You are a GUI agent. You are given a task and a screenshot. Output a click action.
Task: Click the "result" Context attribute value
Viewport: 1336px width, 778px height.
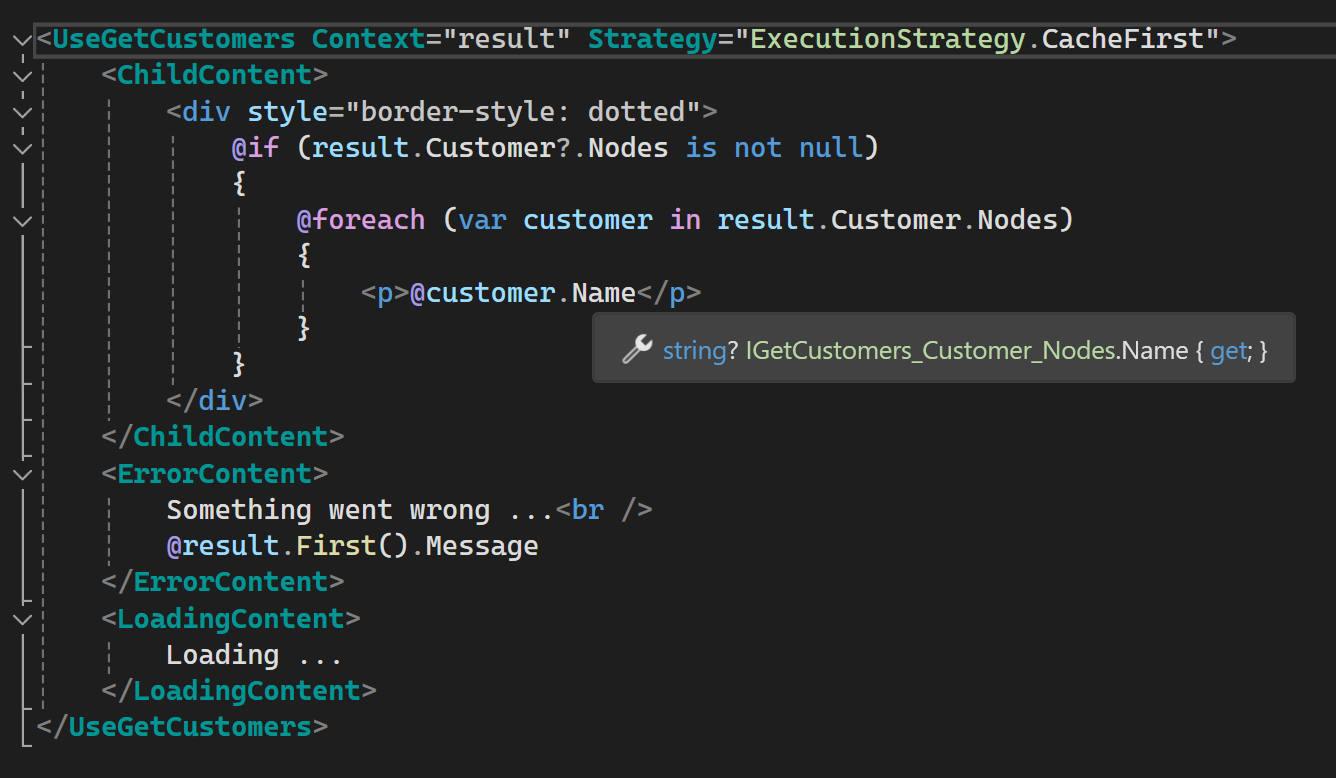(x=506, y=40)
